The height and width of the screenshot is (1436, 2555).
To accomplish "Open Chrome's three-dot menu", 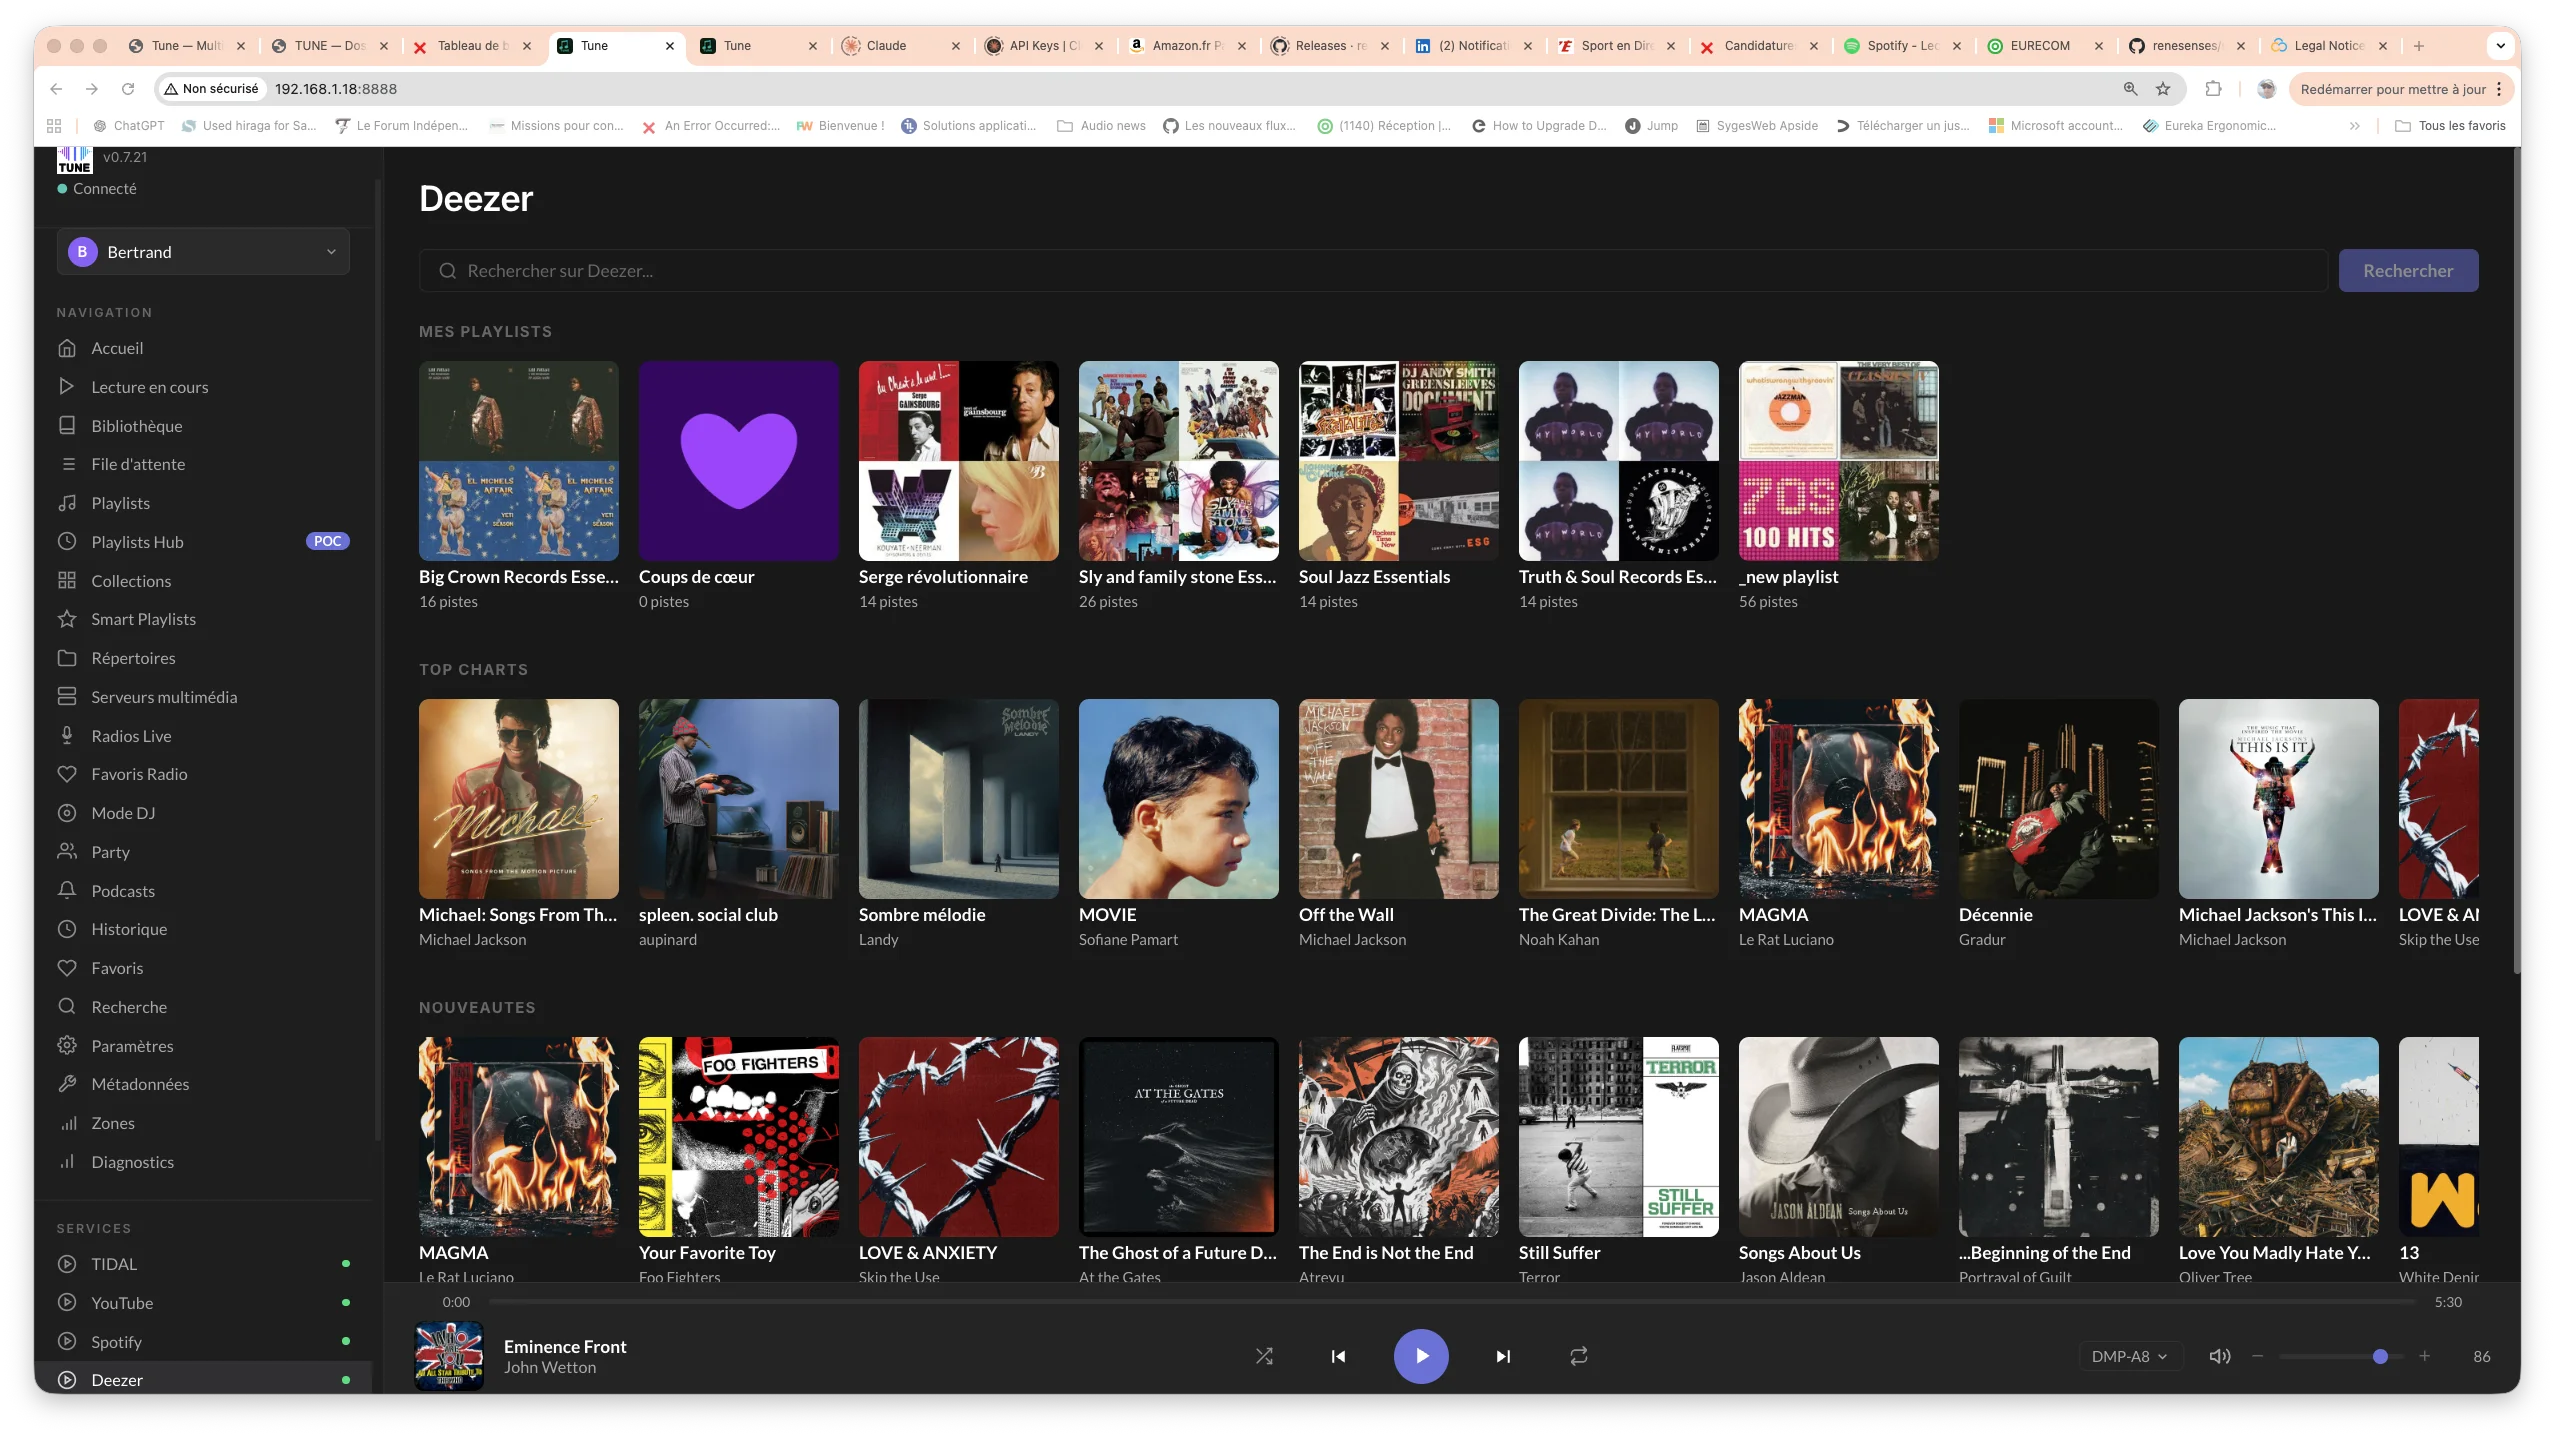I will tap(2498, 89).
